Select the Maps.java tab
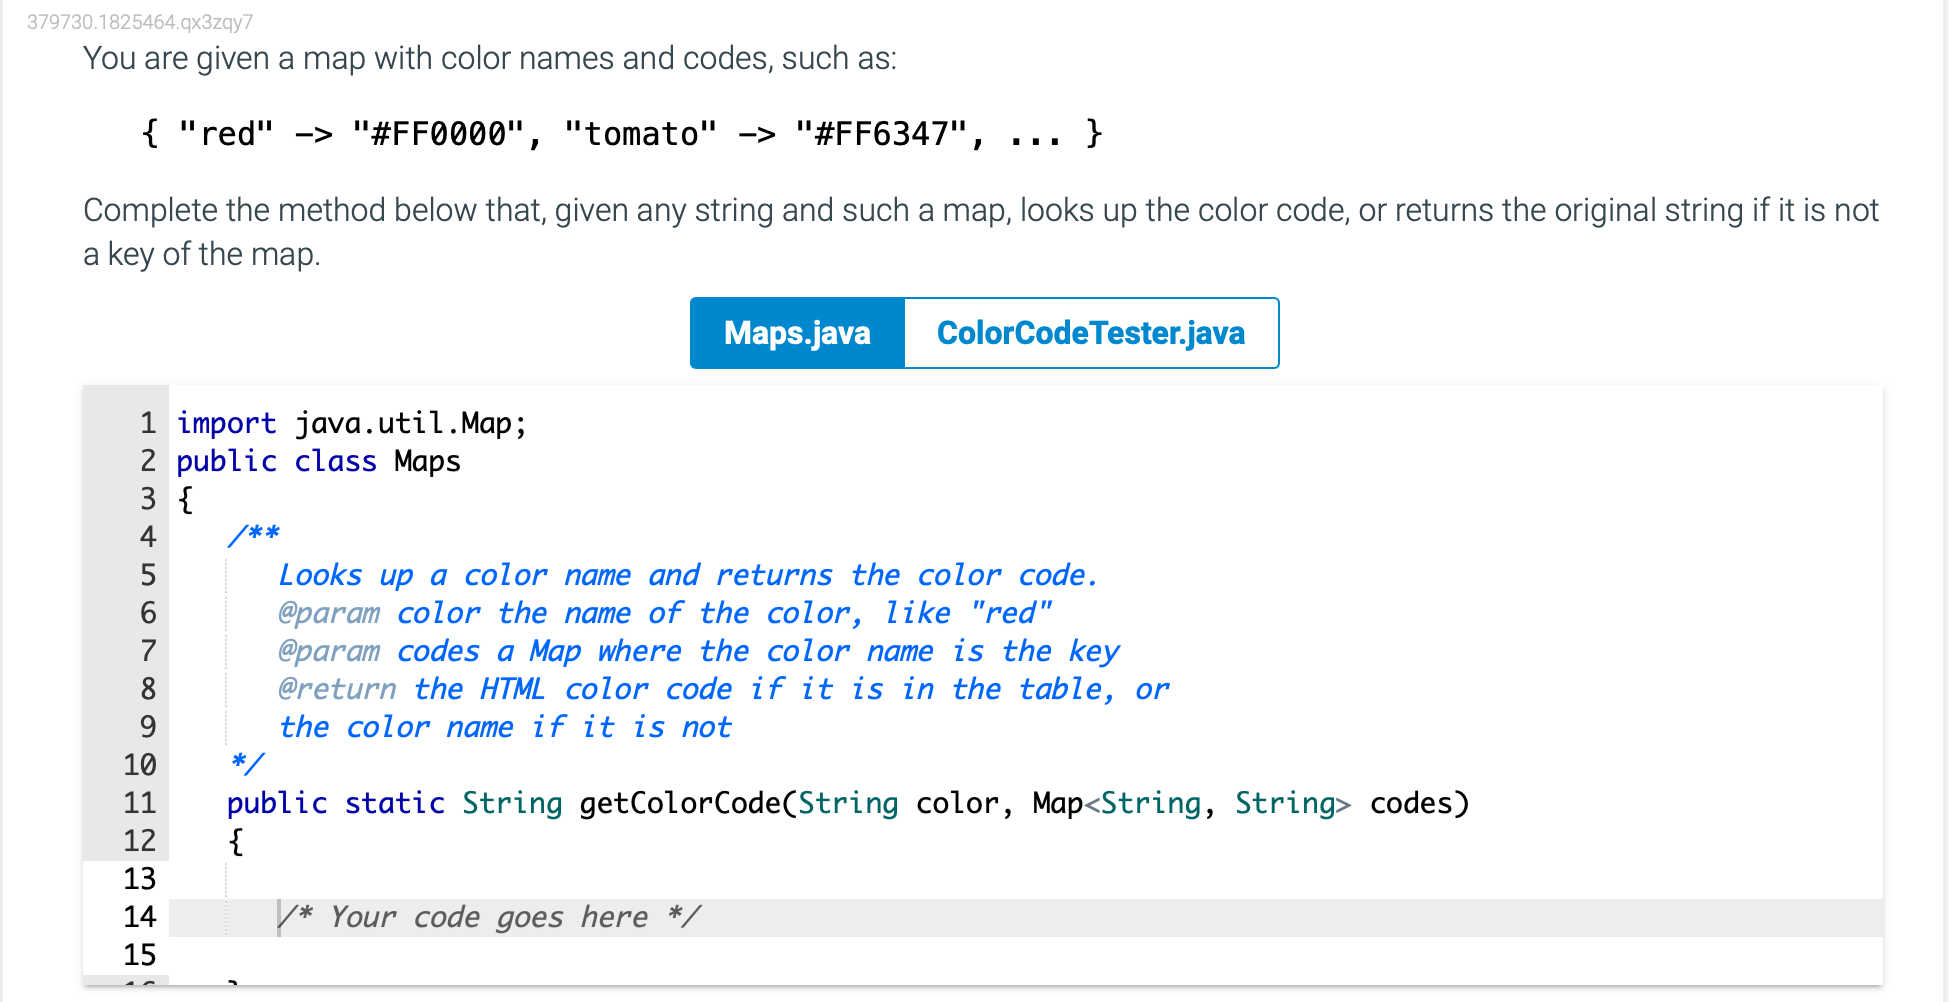 (797, 333)
